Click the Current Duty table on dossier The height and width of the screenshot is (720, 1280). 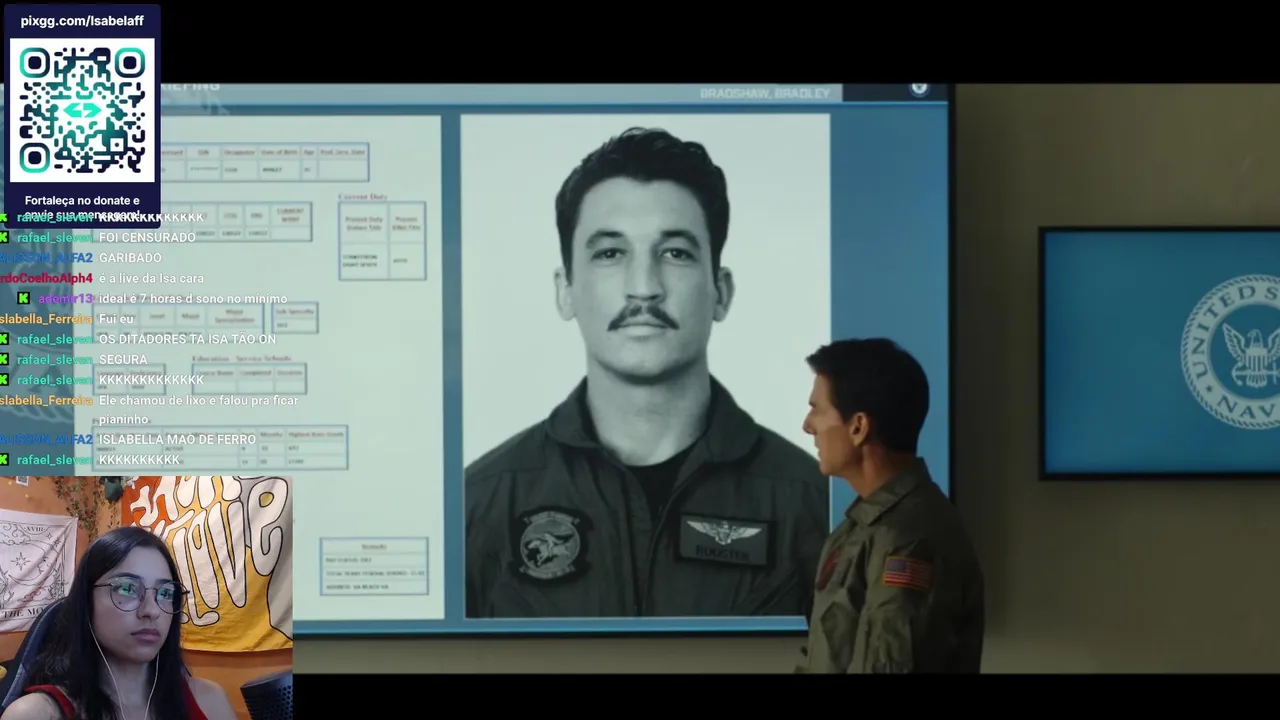pyautogui.click(x=382, y=240)
